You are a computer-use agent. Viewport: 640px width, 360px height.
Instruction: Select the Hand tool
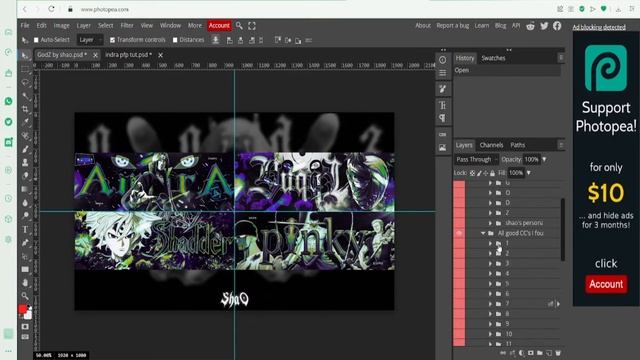point(25,282)
